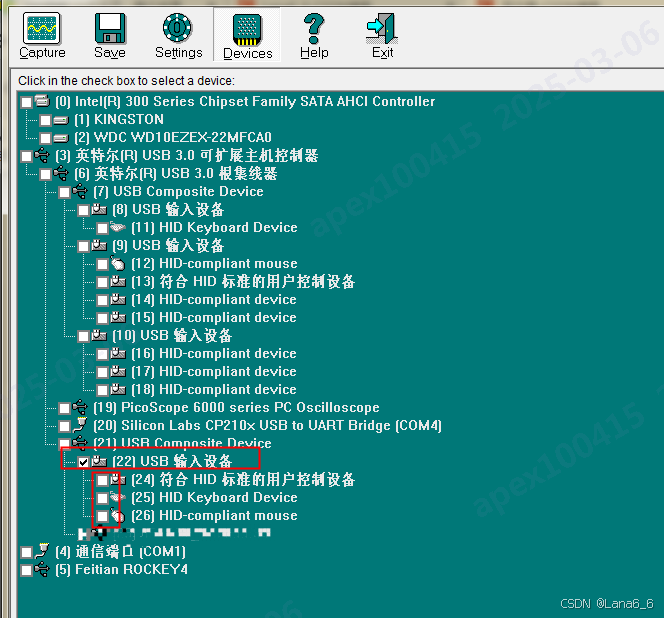This screenshot has width=664, height=618.
Task: Click mouse icon of [26] HID-compliant mouse
Action: [118, 515]
